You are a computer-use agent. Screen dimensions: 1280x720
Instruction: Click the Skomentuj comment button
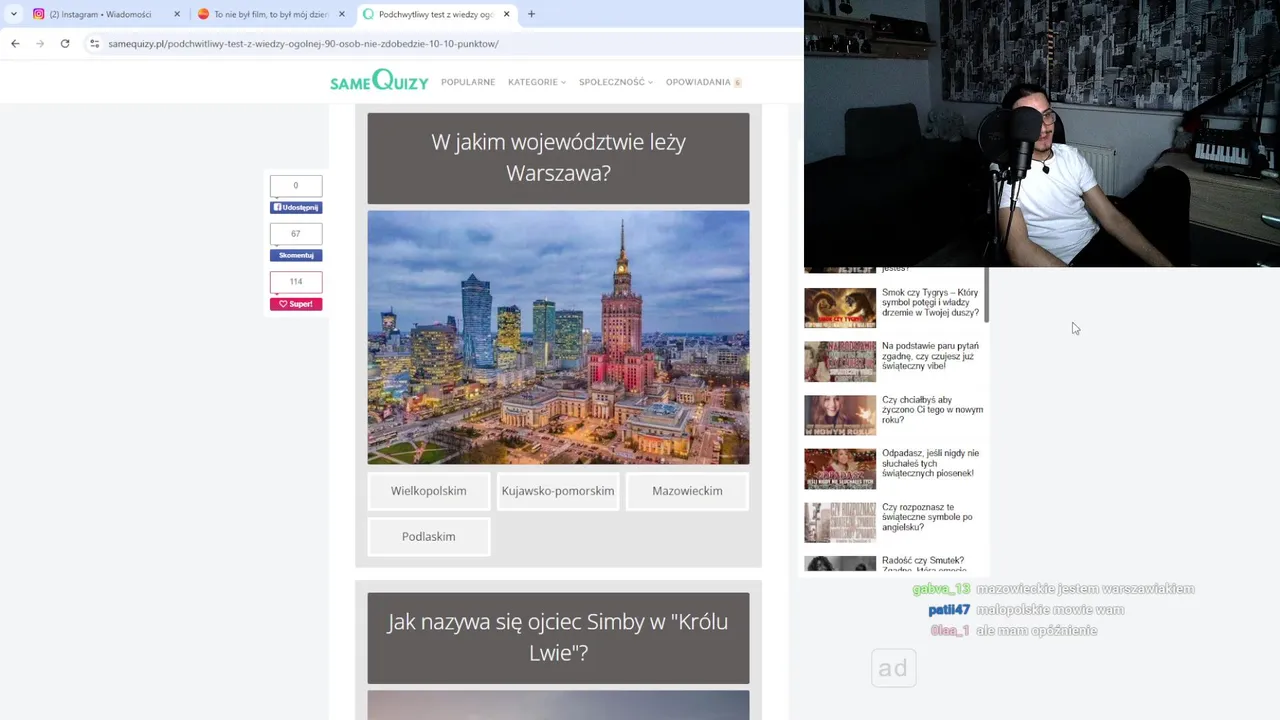(x=296, y=255)
